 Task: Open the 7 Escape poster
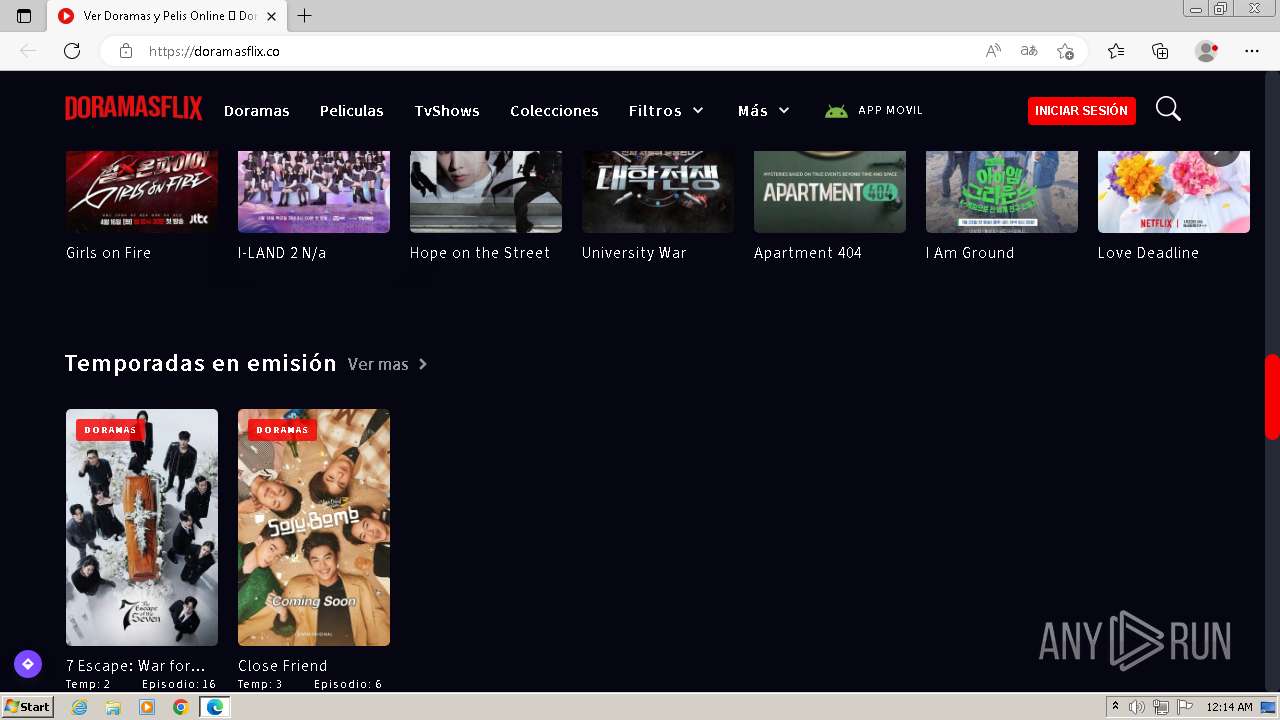pyautogui.click(x=142, y=527)
